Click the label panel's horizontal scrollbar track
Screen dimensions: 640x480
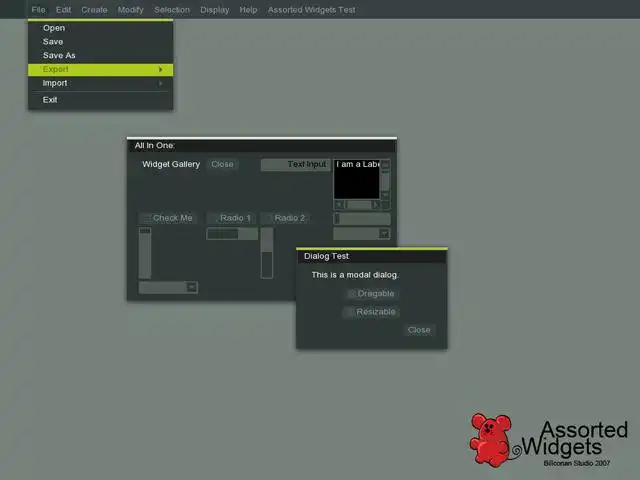[357, 205]
